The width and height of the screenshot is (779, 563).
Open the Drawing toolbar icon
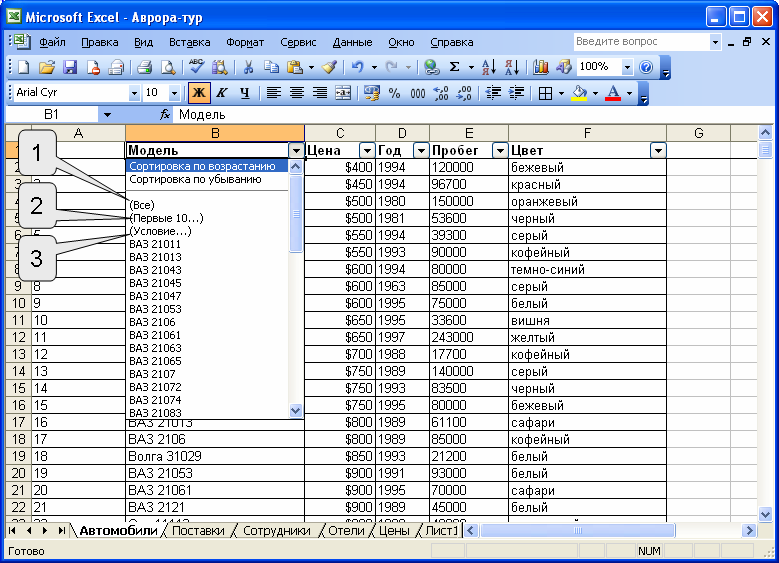pyautogui.click(x=564, y=67)
